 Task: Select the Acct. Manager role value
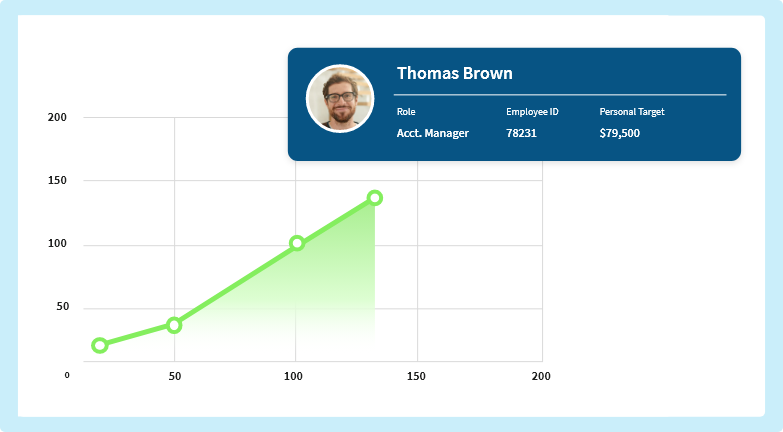click(432, 133)
